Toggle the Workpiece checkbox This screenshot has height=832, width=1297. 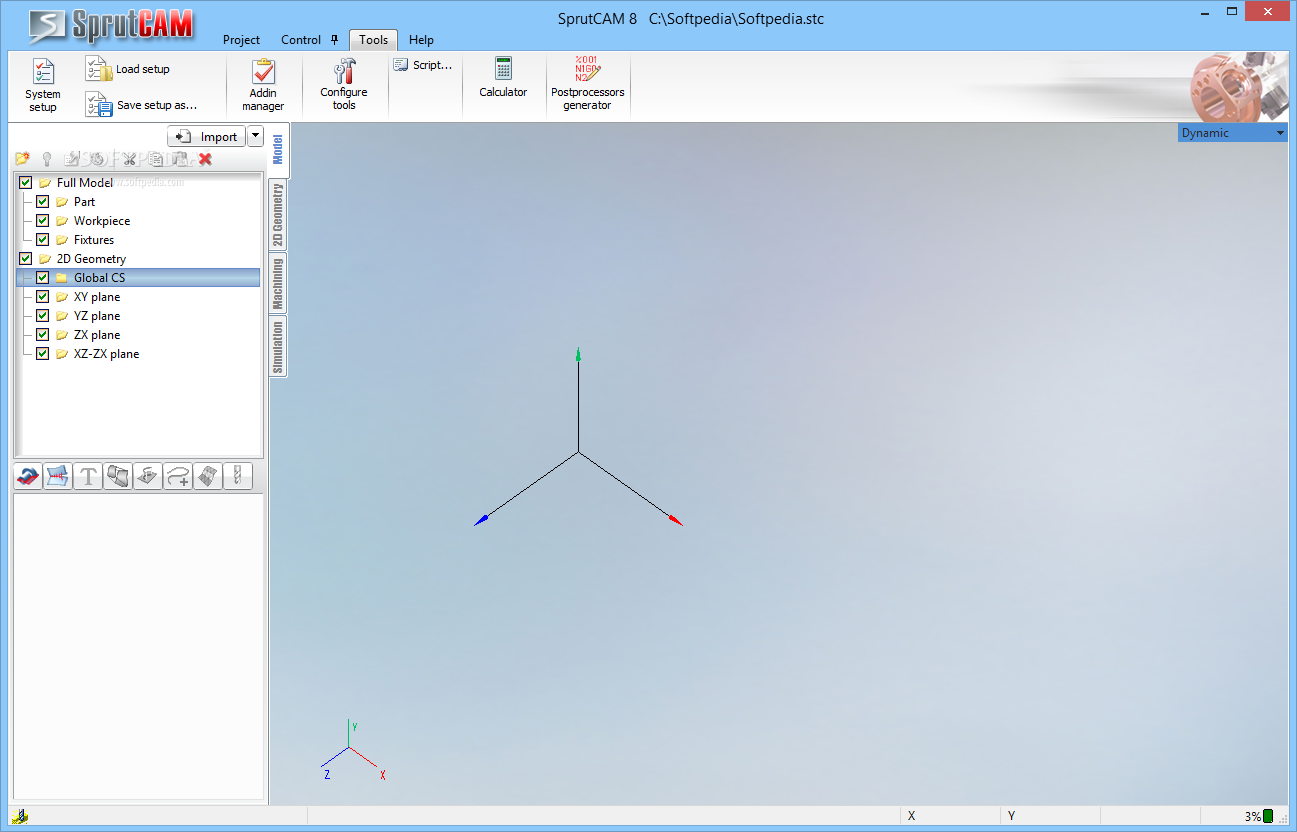42,221
